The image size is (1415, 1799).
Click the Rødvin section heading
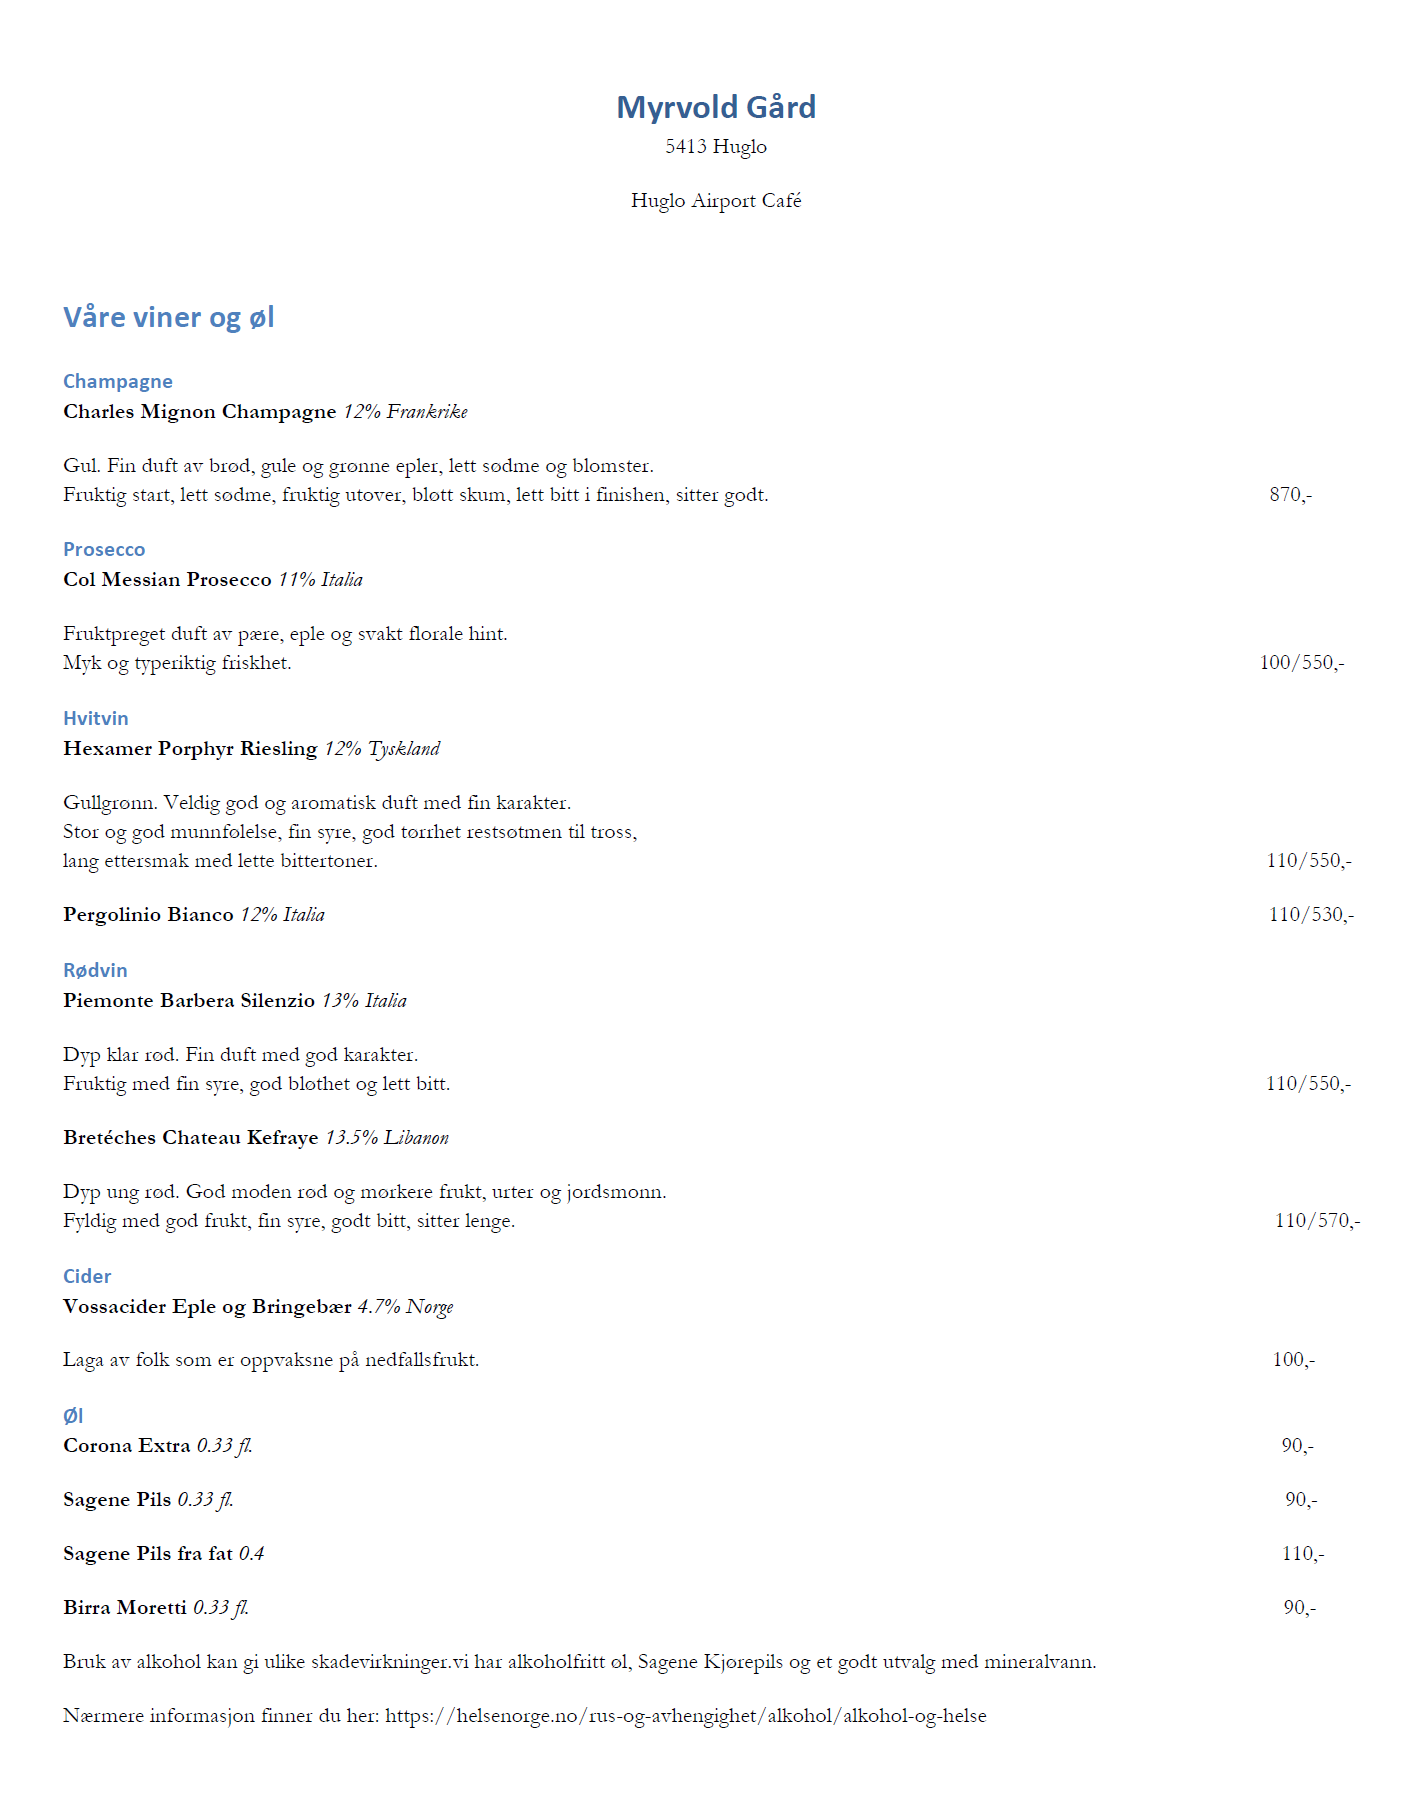click(x=95, y=970)
